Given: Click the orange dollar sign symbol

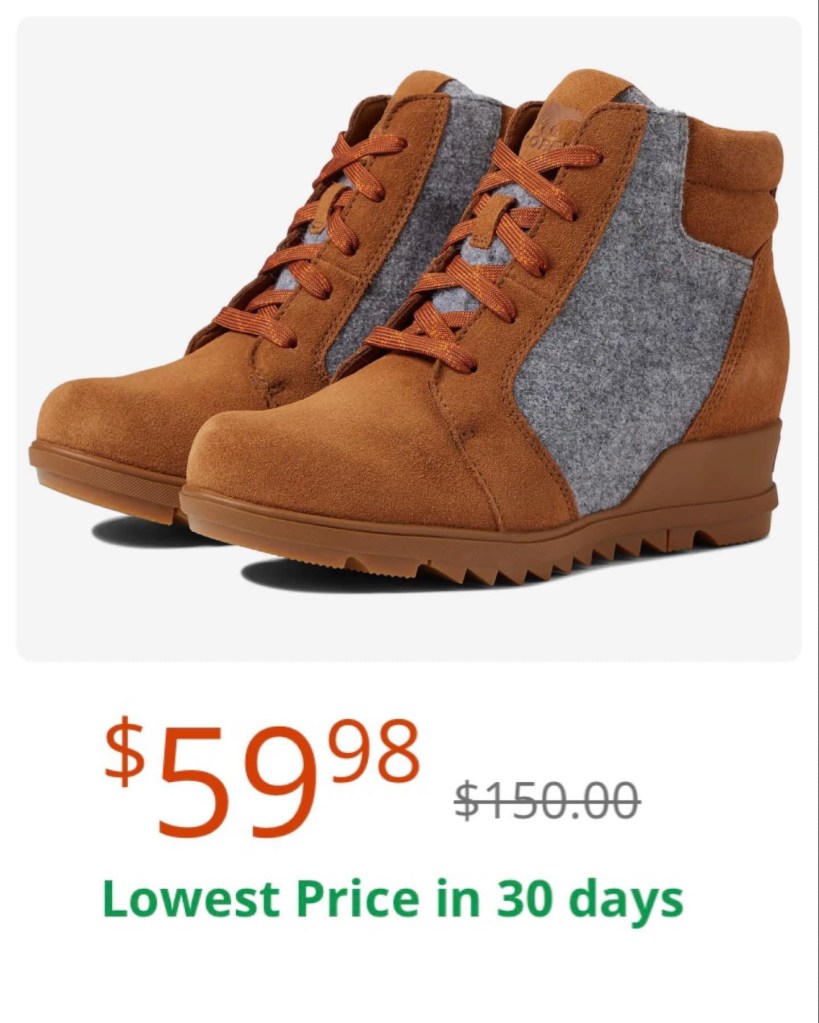Looking at the screenshot, I should [125, 750].
